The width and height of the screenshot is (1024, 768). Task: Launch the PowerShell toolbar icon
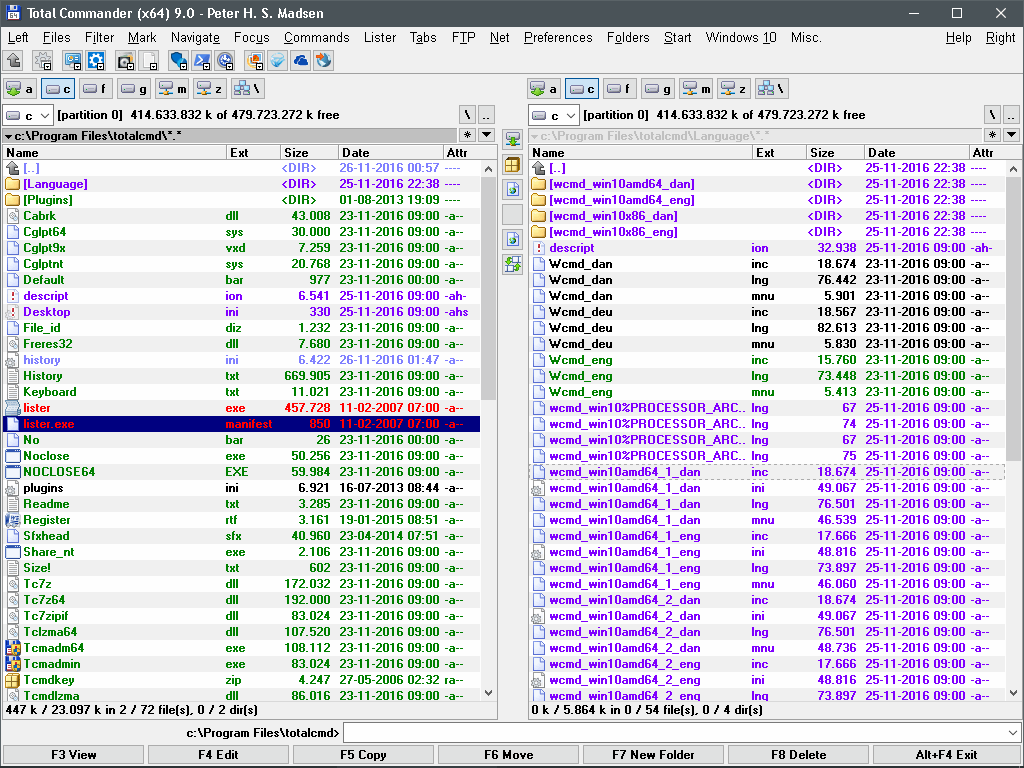(202, 61)
